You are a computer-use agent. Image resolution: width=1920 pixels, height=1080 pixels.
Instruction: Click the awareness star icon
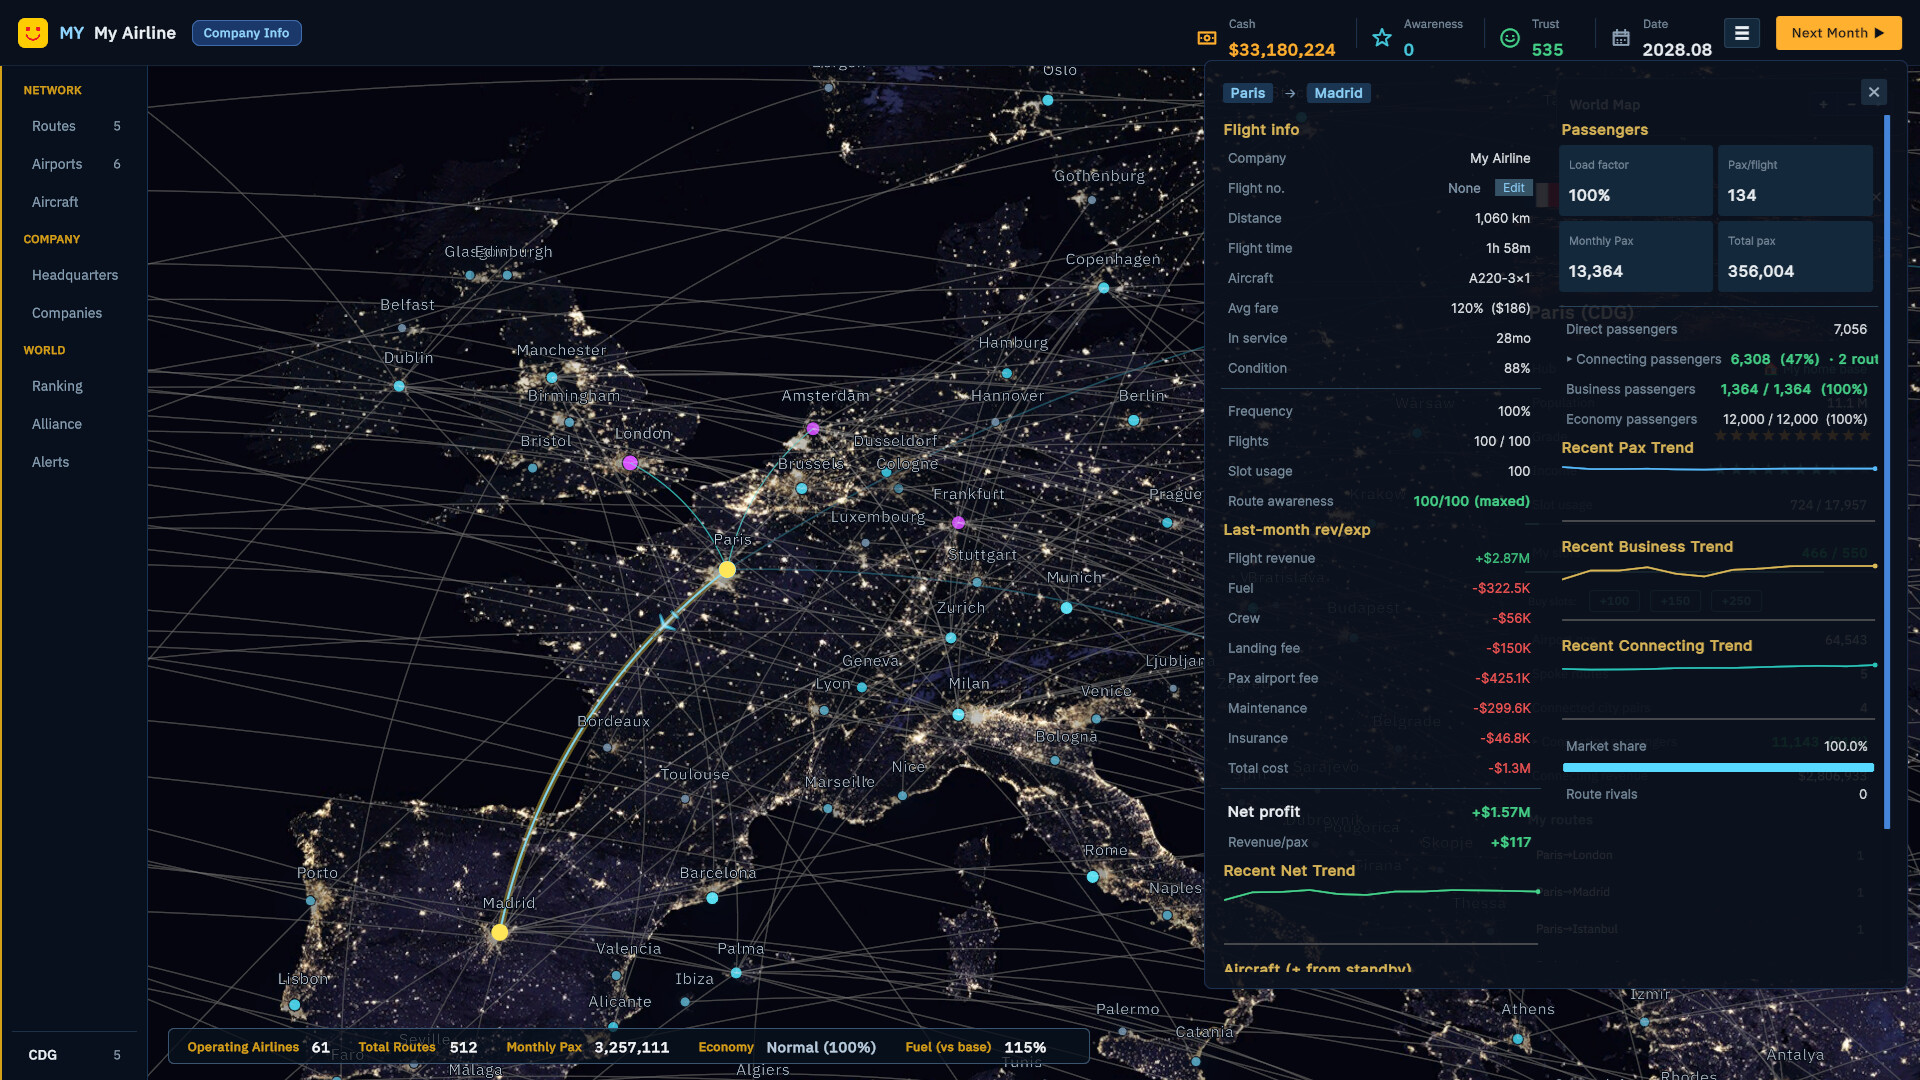coord(1382,38)
